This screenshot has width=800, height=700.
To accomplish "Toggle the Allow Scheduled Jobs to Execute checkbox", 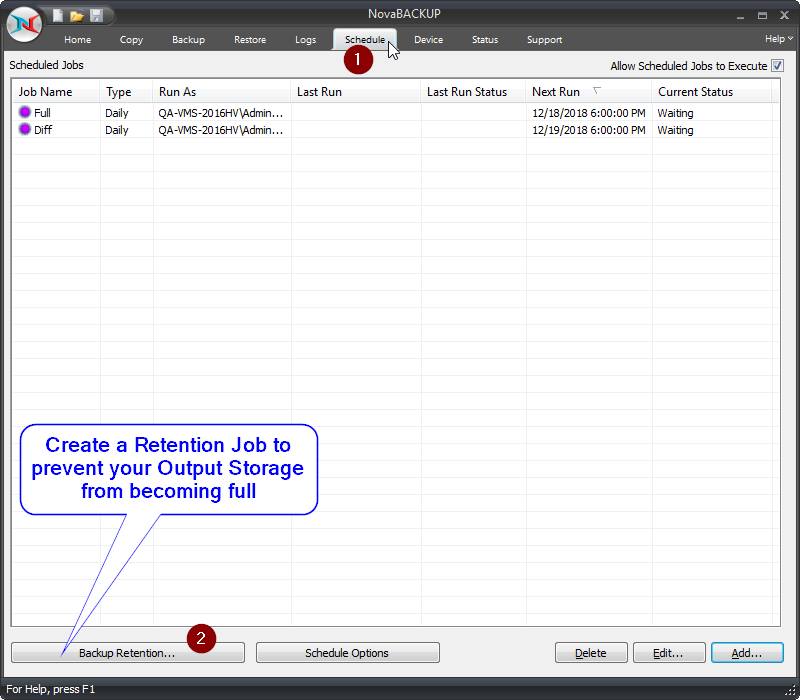I will 777,66.
